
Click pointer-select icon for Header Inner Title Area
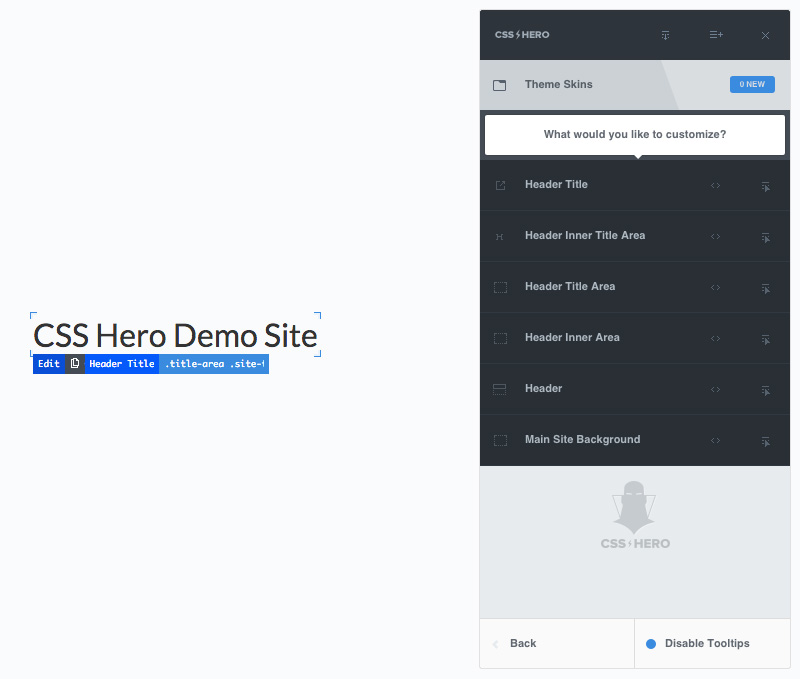tap(765, 237)
